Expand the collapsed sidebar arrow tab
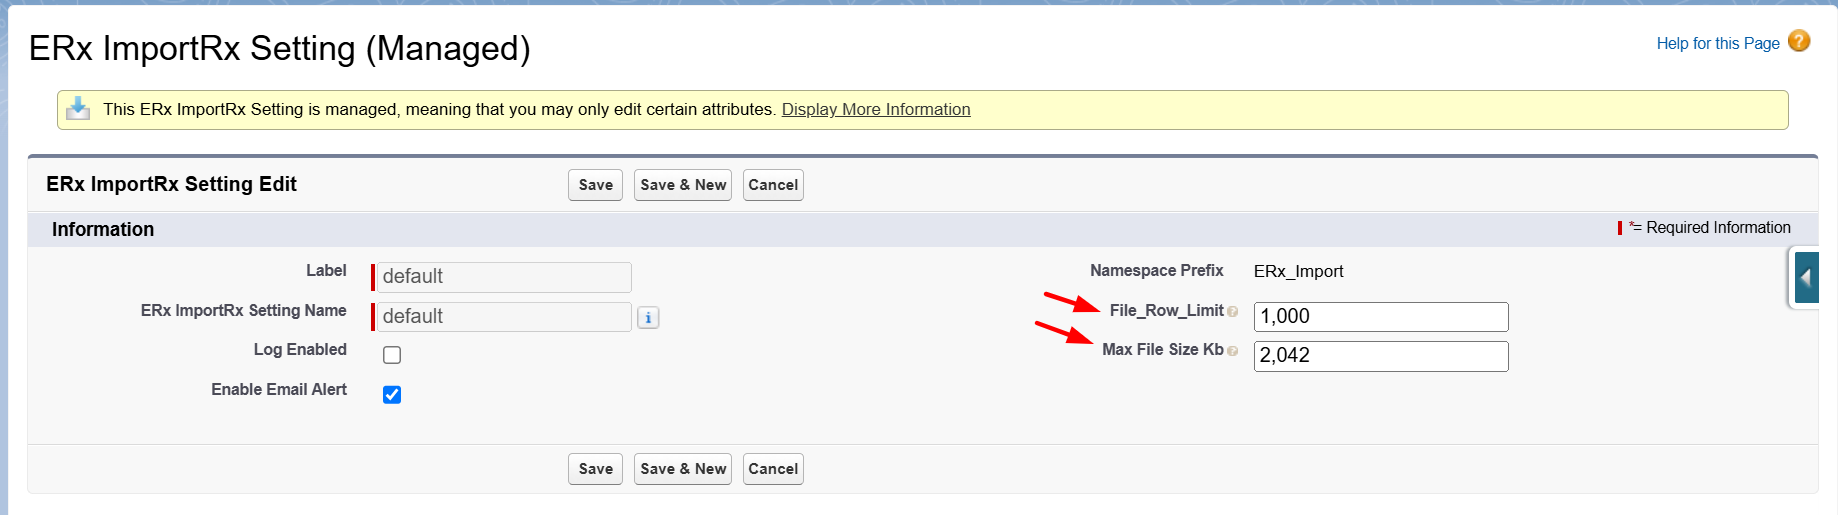Viewport: 1838px width, 515px height. [1806, 278]
